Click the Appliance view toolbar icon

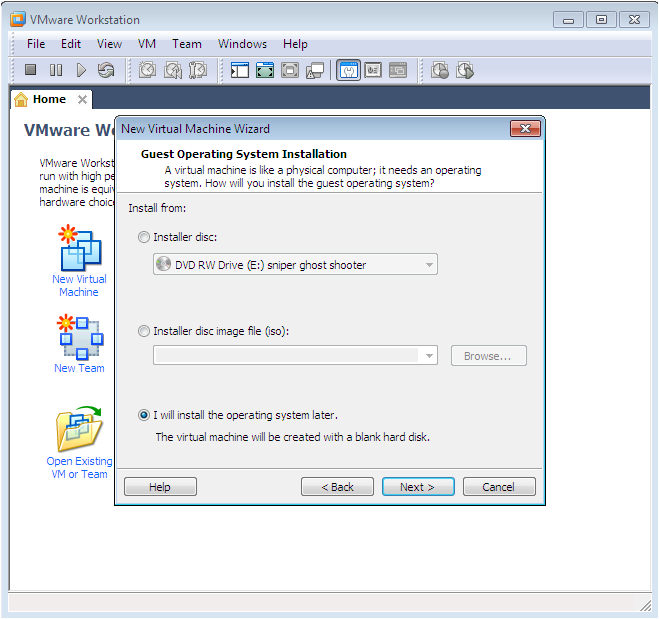pos(373,70)
